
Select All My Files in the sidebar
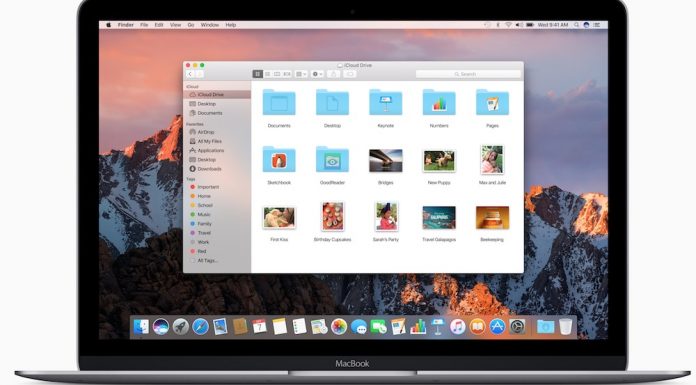tap(217, 141)
